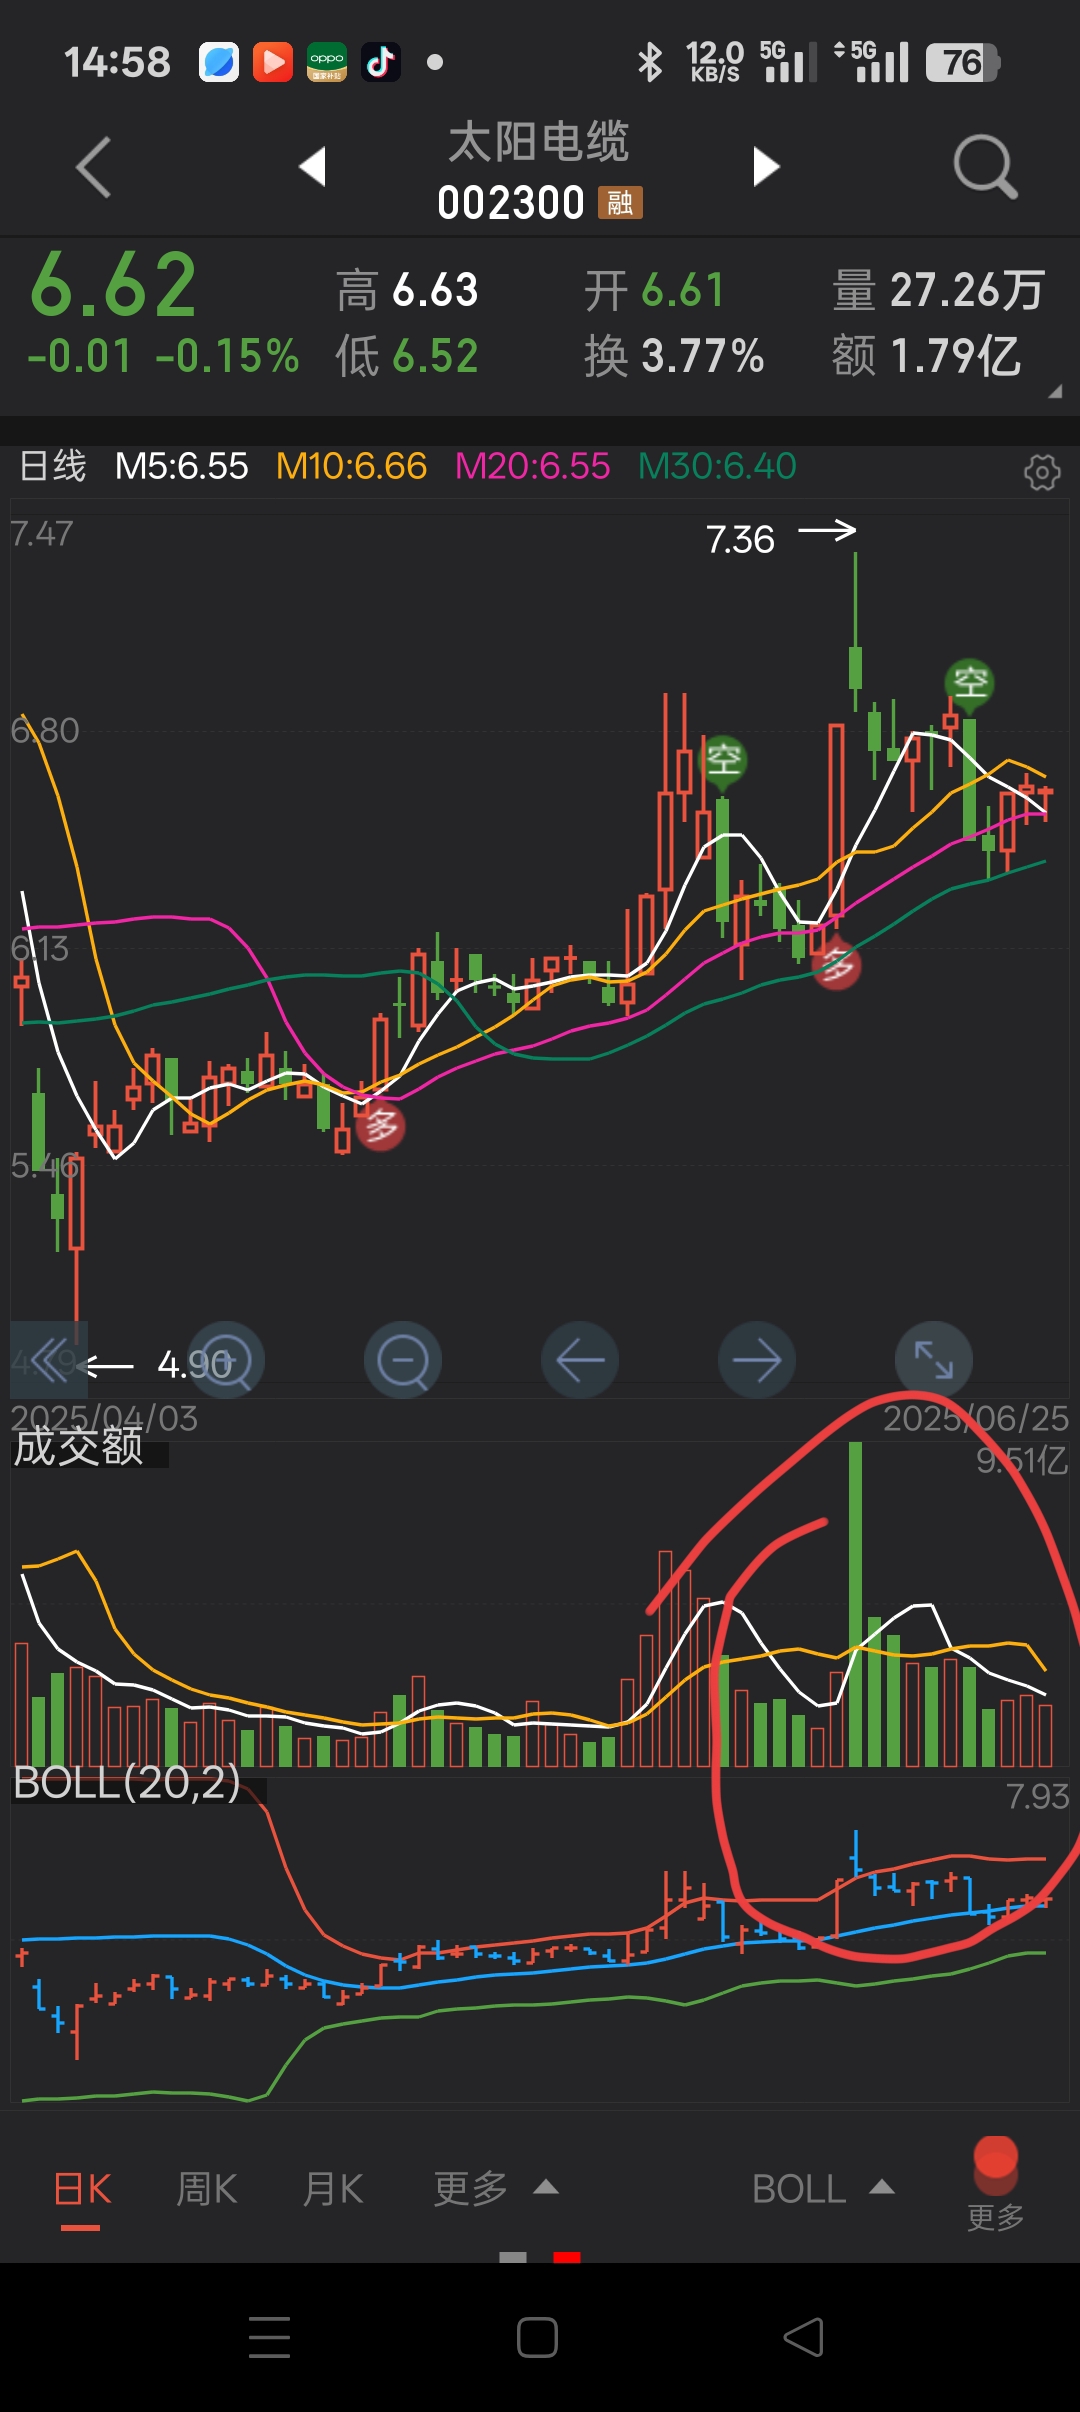Zoom out the K-line chart

(x=403, y=1360)
